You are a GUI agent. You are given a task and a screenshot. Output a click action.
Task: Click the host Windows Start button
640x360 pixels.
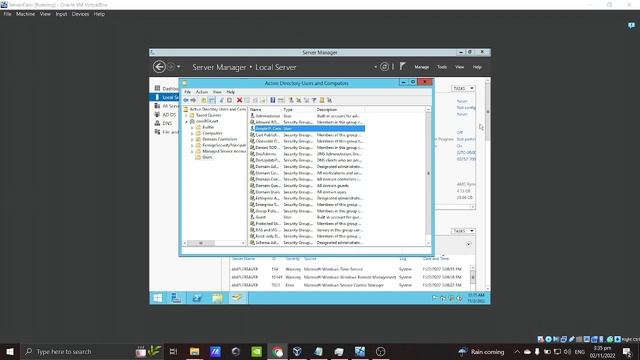tap(10, 351)
